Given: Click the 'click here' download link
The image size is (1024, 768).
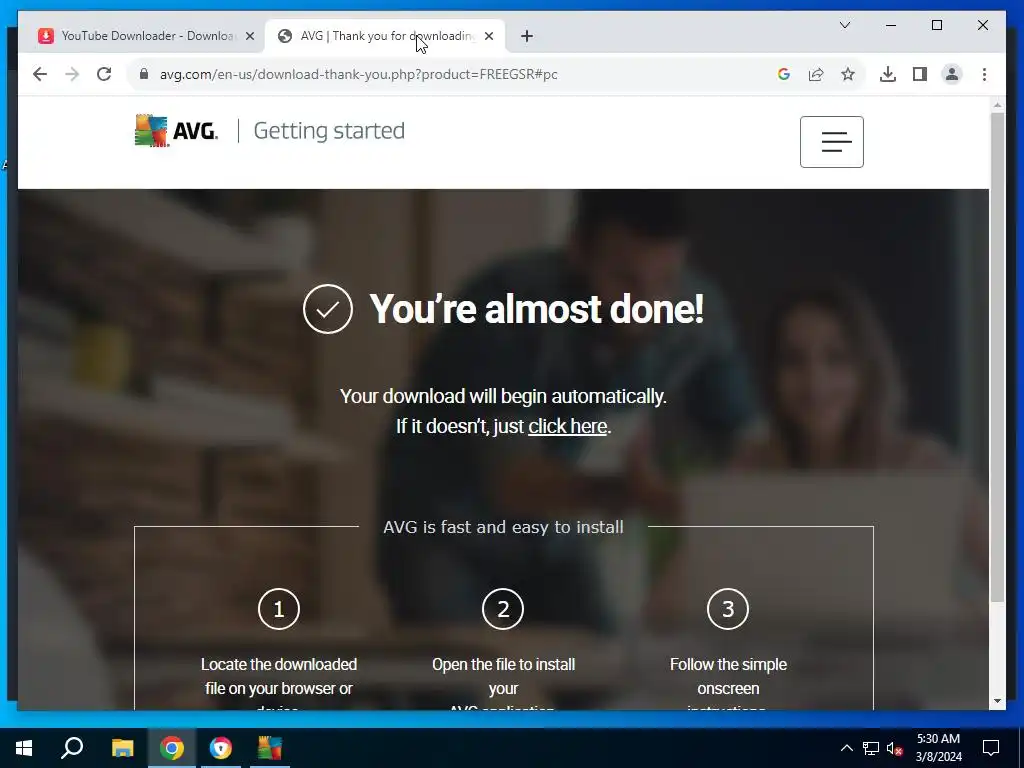Looking at the screenshot, I should 568,426.
